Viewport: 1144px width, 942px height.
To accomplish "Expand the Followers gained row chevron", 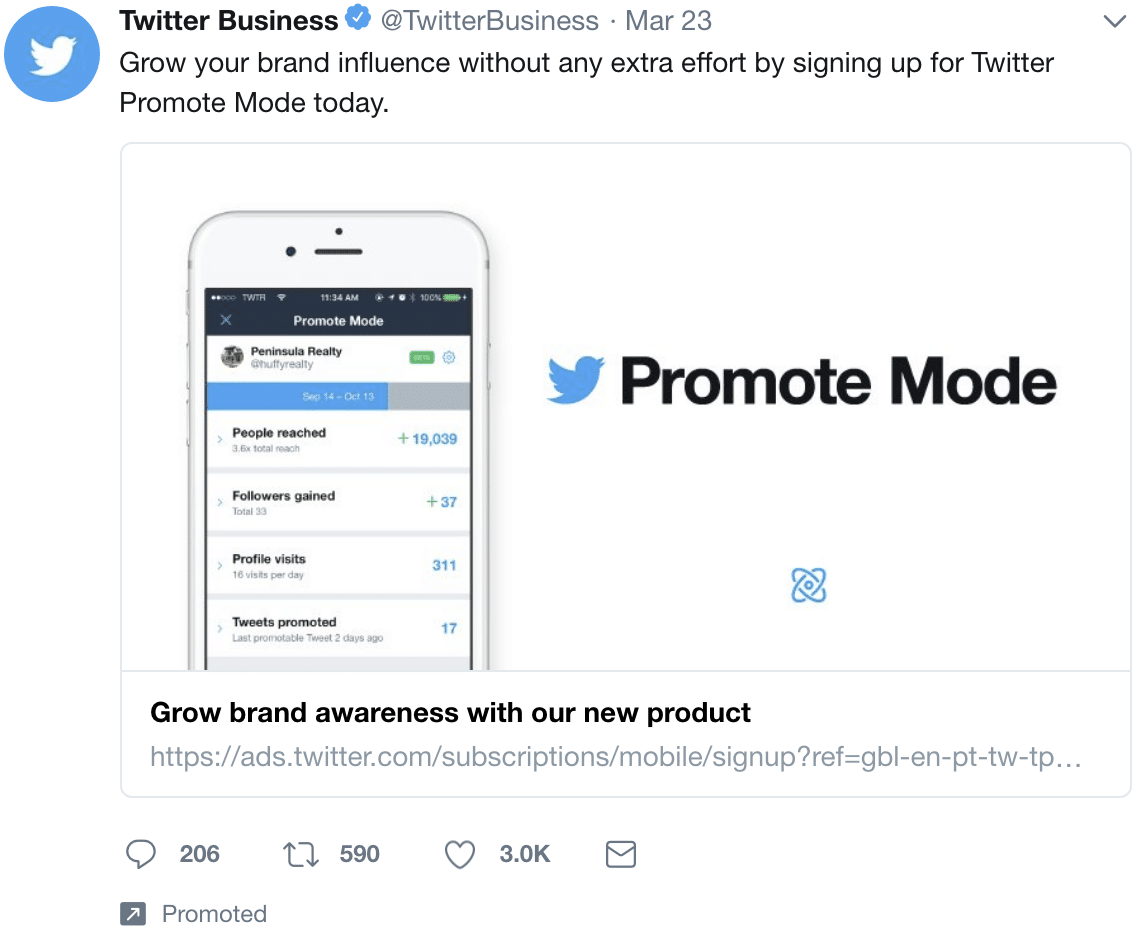I will click(x=220, y=502).
